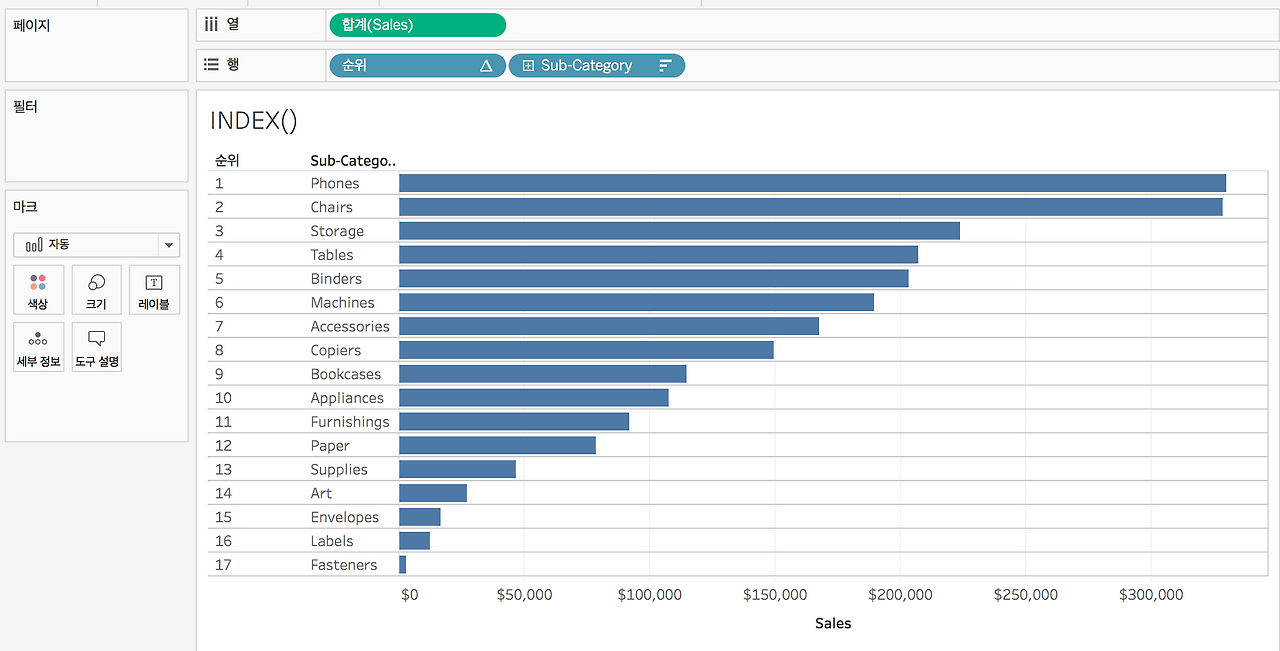Click the Copiers row label
Image resolution: width=1280 pixels, height=651 pixels.
coord(335,350)
